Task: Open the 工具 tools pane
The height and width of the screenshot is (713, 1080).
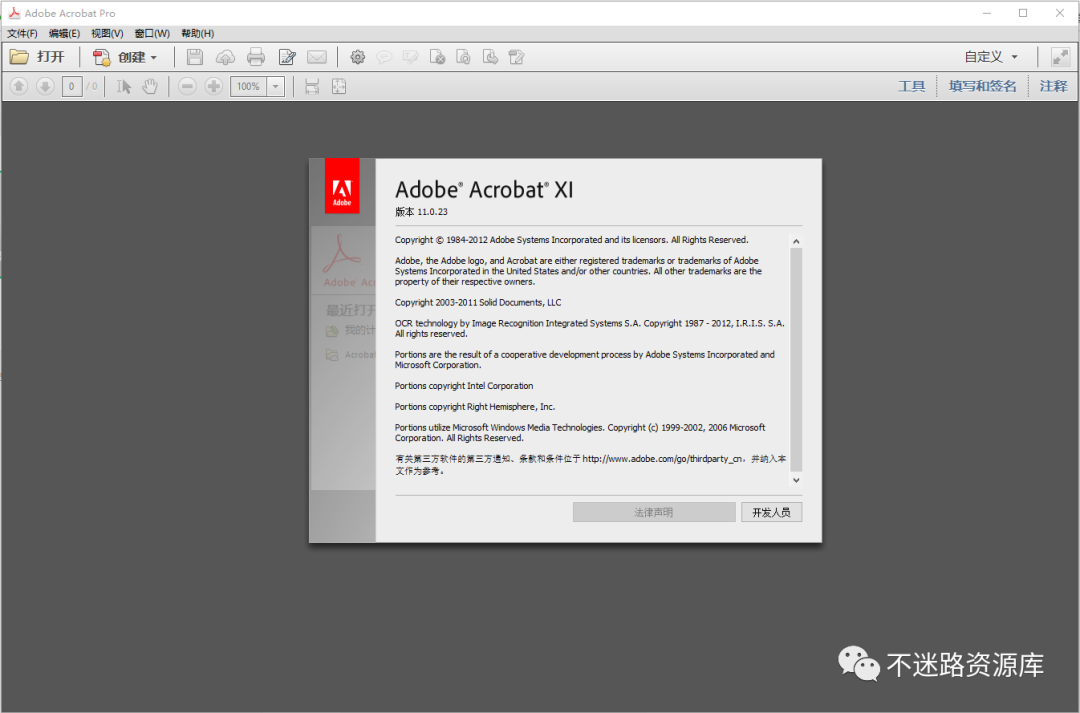Action: [911, 86]
